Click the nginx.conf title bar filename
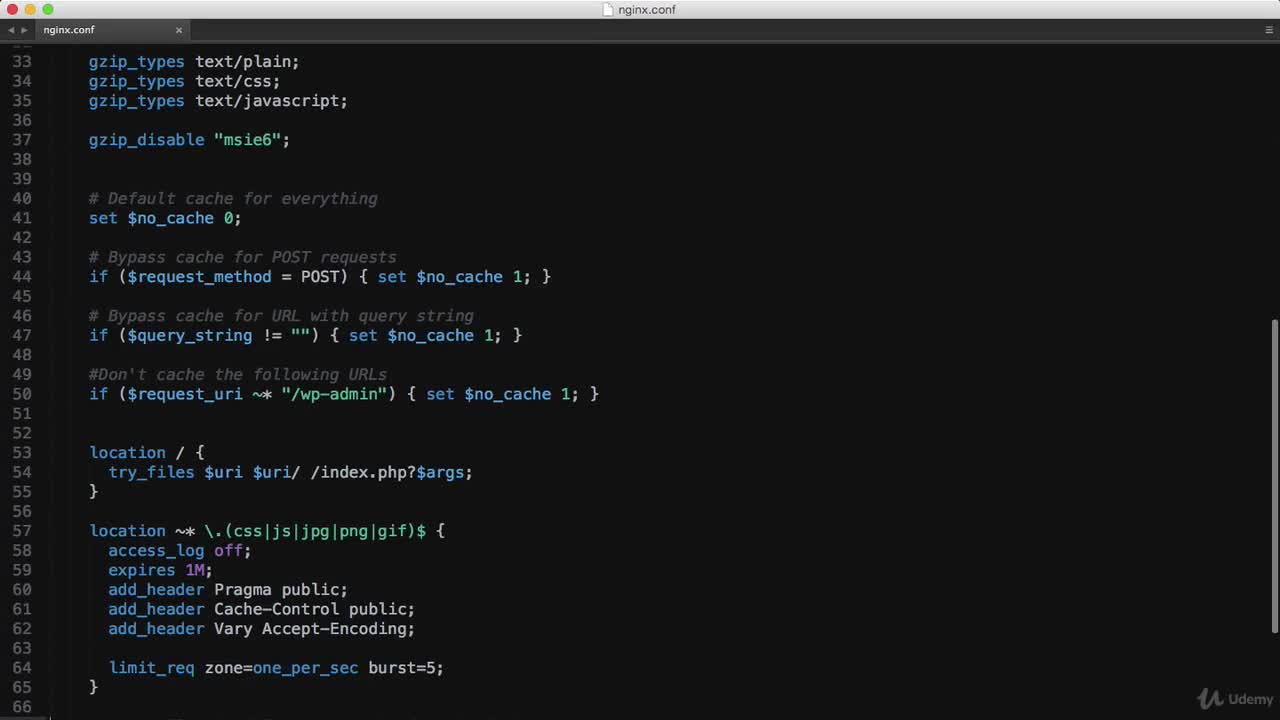This screenshot has width=1280, height=720. point(647,10)
